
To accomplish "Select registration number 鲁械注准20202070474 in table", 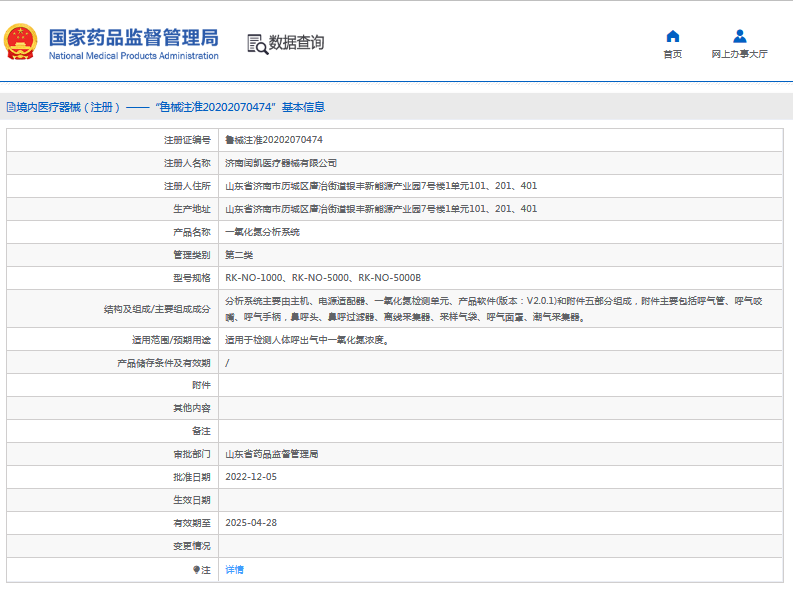I will 274,140.
